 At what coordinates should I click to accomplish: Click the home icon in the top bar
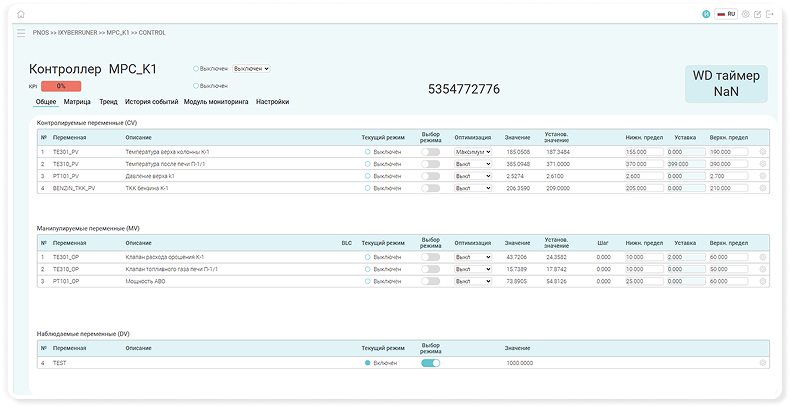click(x=21, y=15)
